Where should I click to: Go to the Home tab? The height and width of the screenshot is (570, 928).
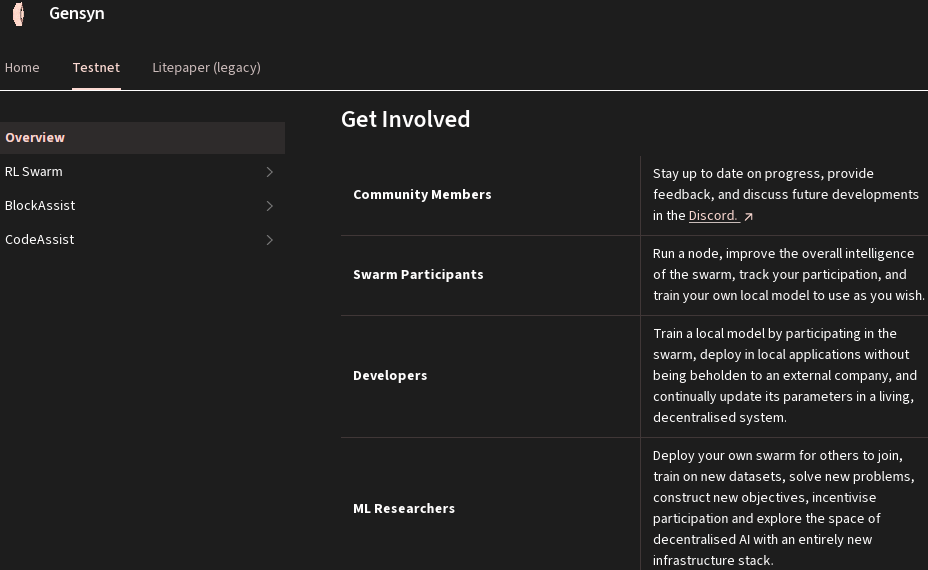[22, 68]
